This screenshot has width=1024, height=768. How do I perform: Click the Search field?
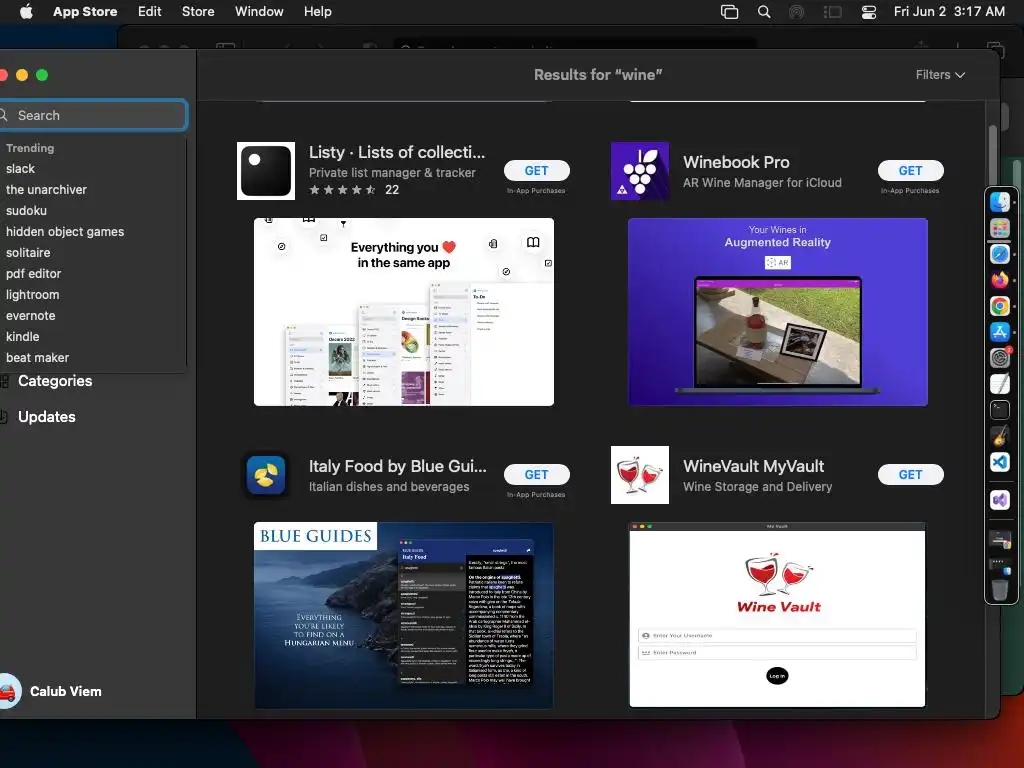93,115
